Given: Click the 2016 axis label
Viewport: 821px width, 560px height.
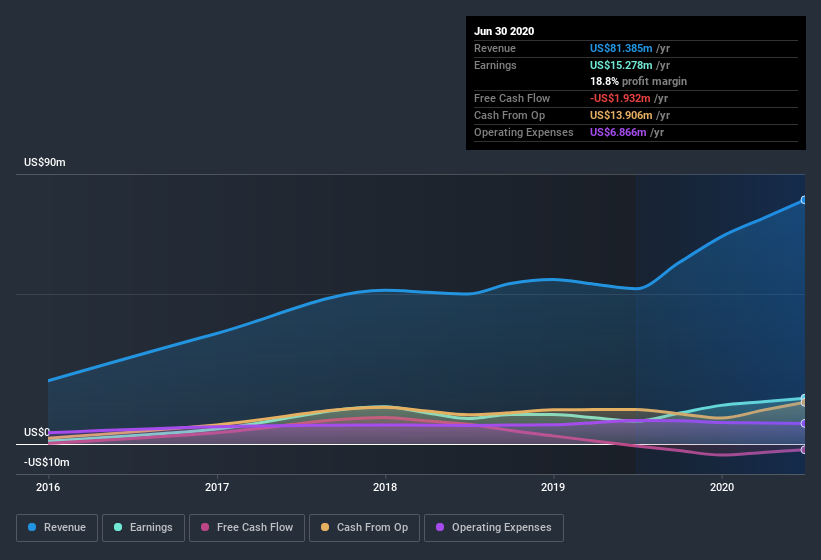Looking at the screenshot, I should [x=48, y=487].
